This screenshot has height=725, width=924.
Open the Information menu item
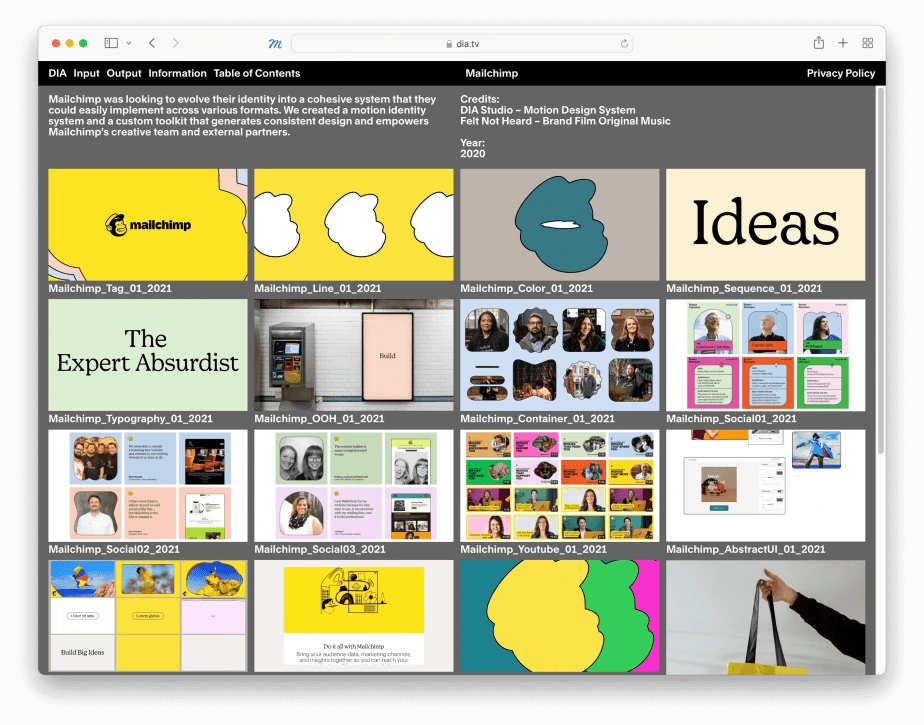177,73
